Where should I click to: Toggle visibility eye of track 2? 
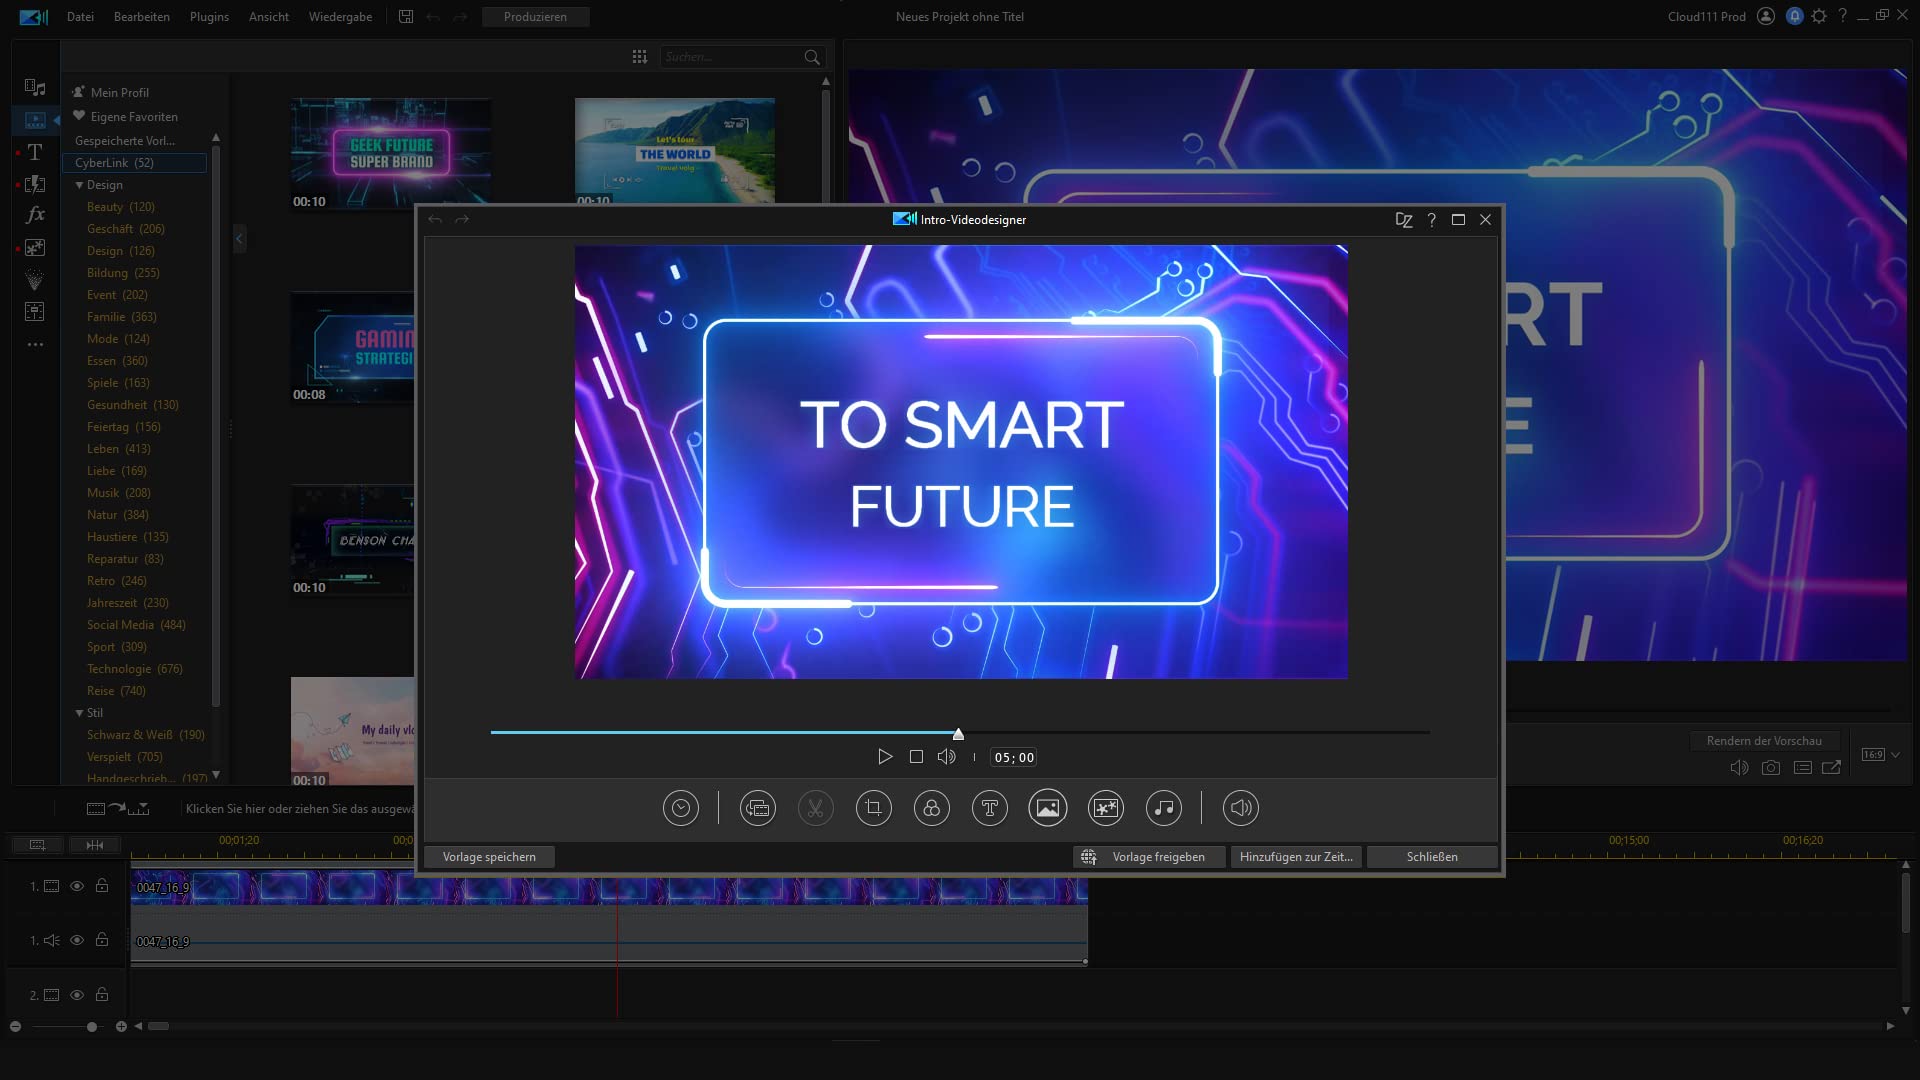77,995
